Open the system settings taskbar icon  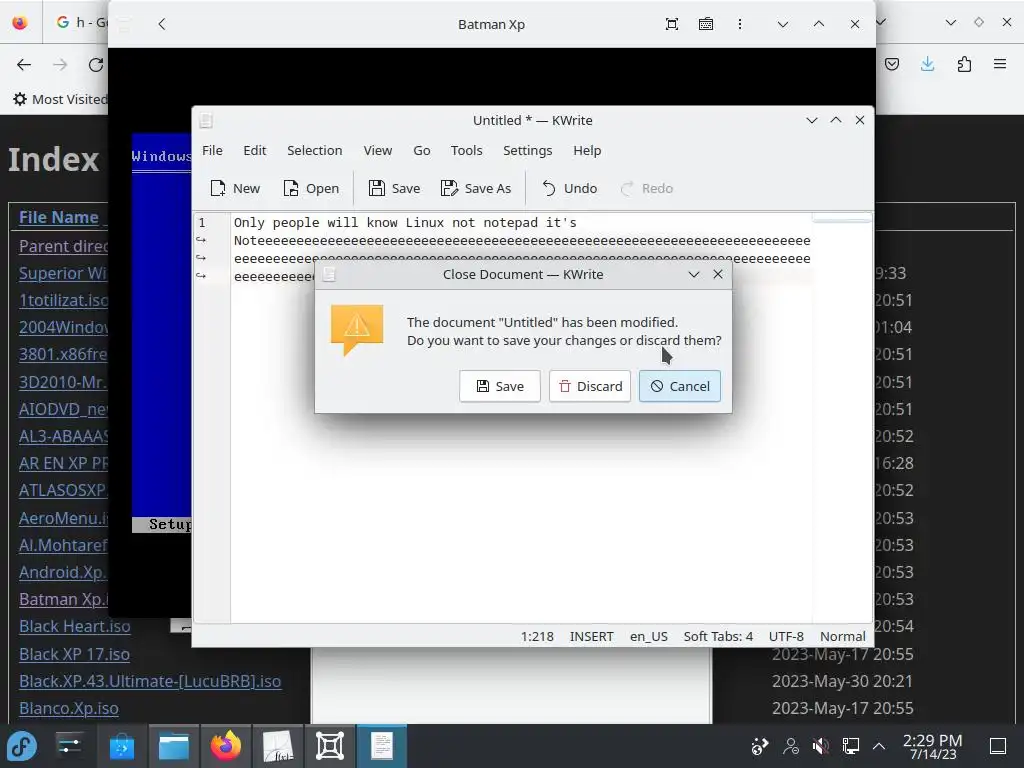tap(69, 746)
